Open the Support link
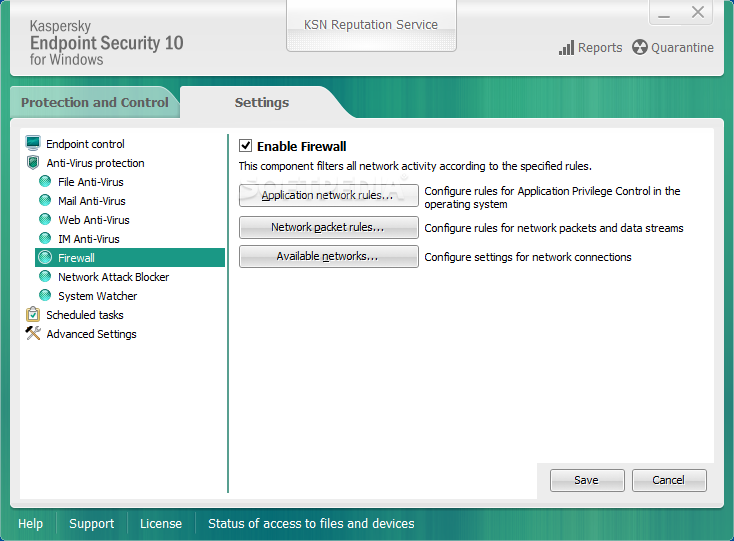 [91, 523]
